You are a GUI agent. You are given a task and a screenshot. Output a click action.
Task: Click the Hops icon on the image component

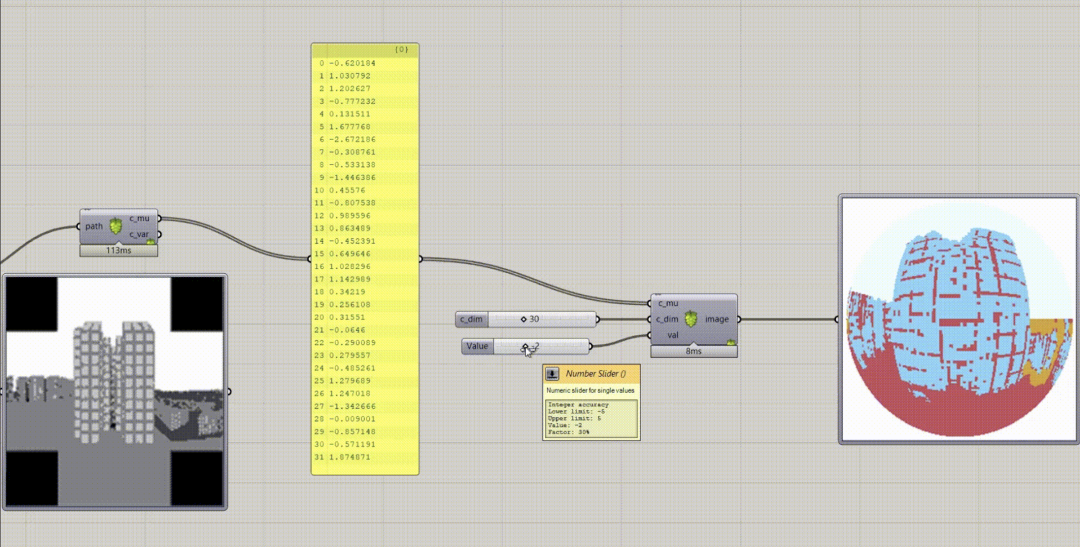coord(691,319)
